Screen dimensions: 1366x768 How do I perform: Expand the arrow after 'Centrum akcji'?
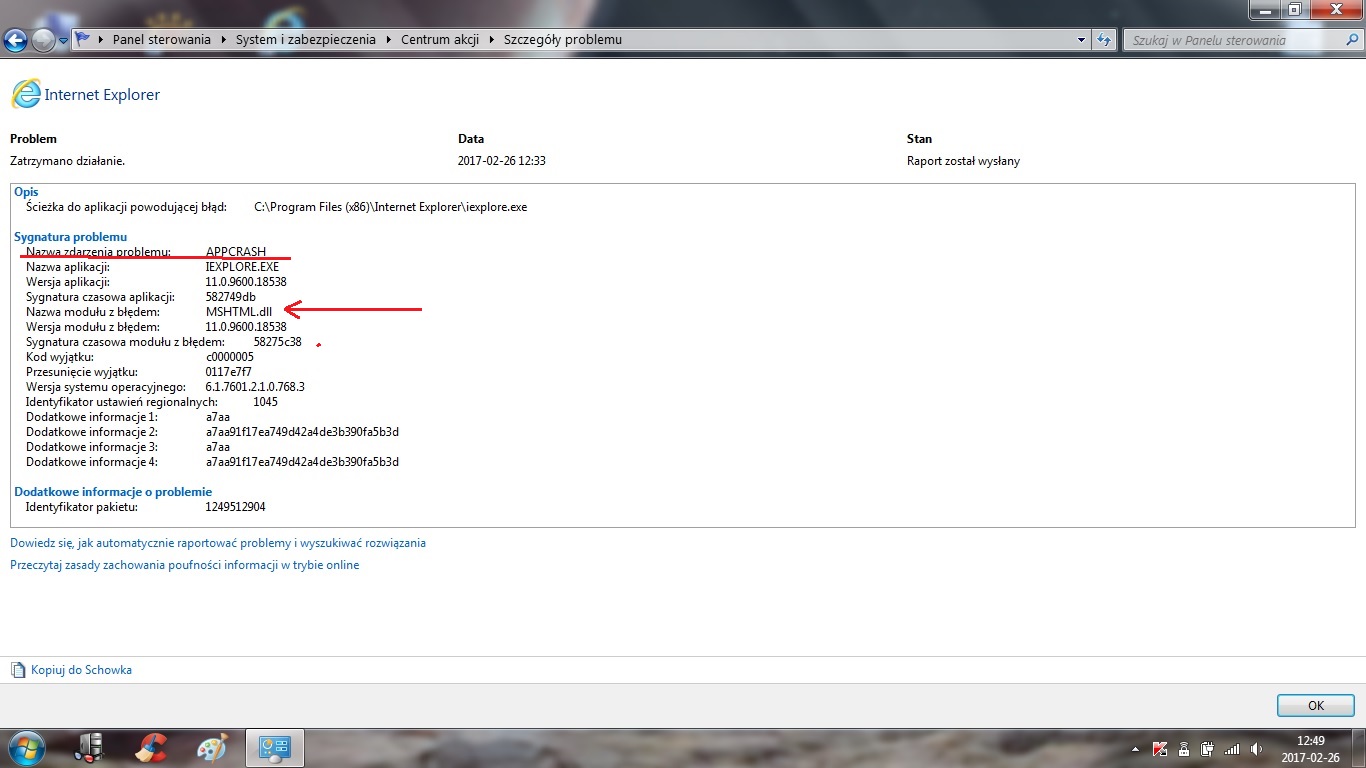491,40
